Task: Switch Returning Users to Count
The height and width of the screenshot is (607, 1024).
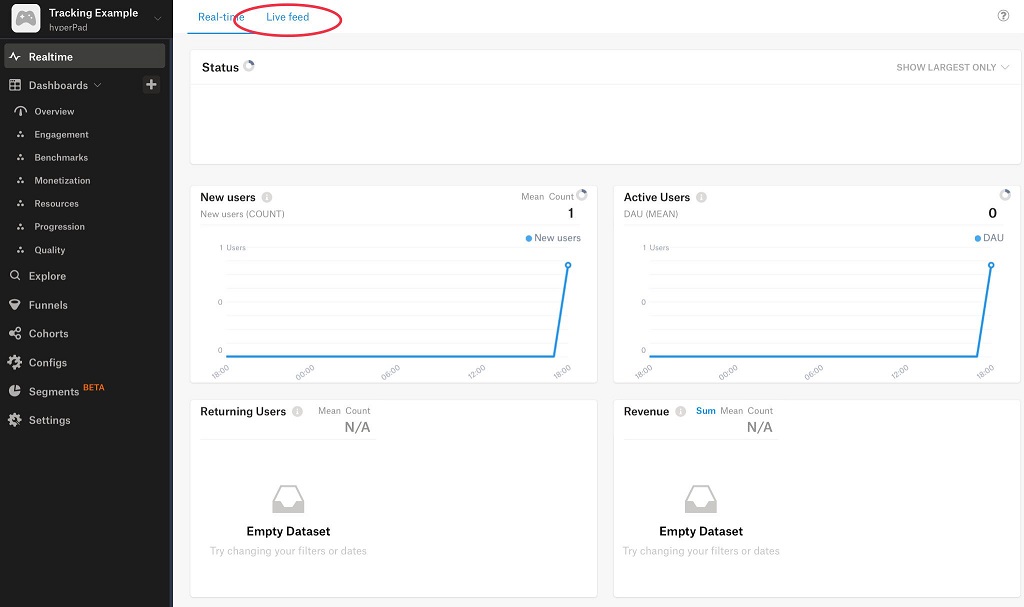Action: [x=358, y=411]
